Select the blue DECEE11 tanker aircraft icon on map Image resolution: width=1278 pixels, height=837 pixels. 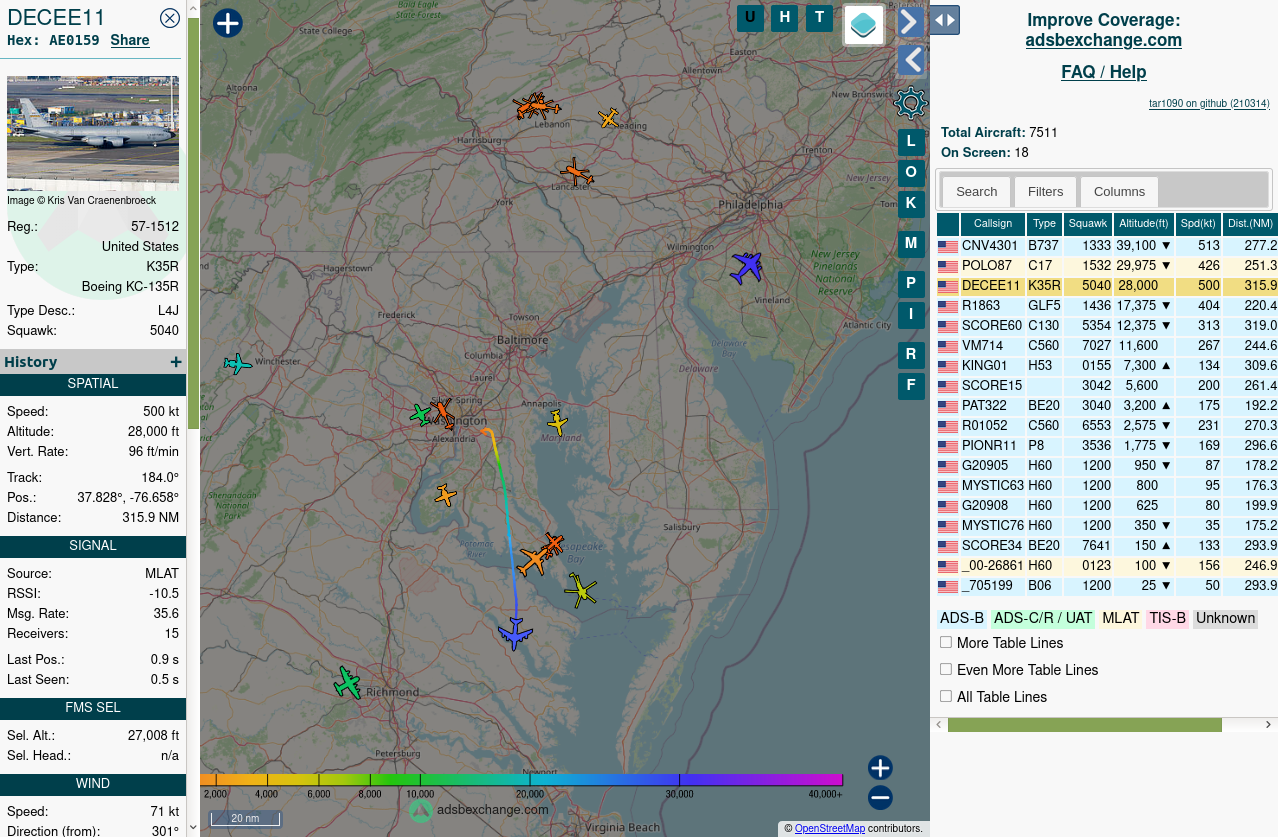(515, 633)
